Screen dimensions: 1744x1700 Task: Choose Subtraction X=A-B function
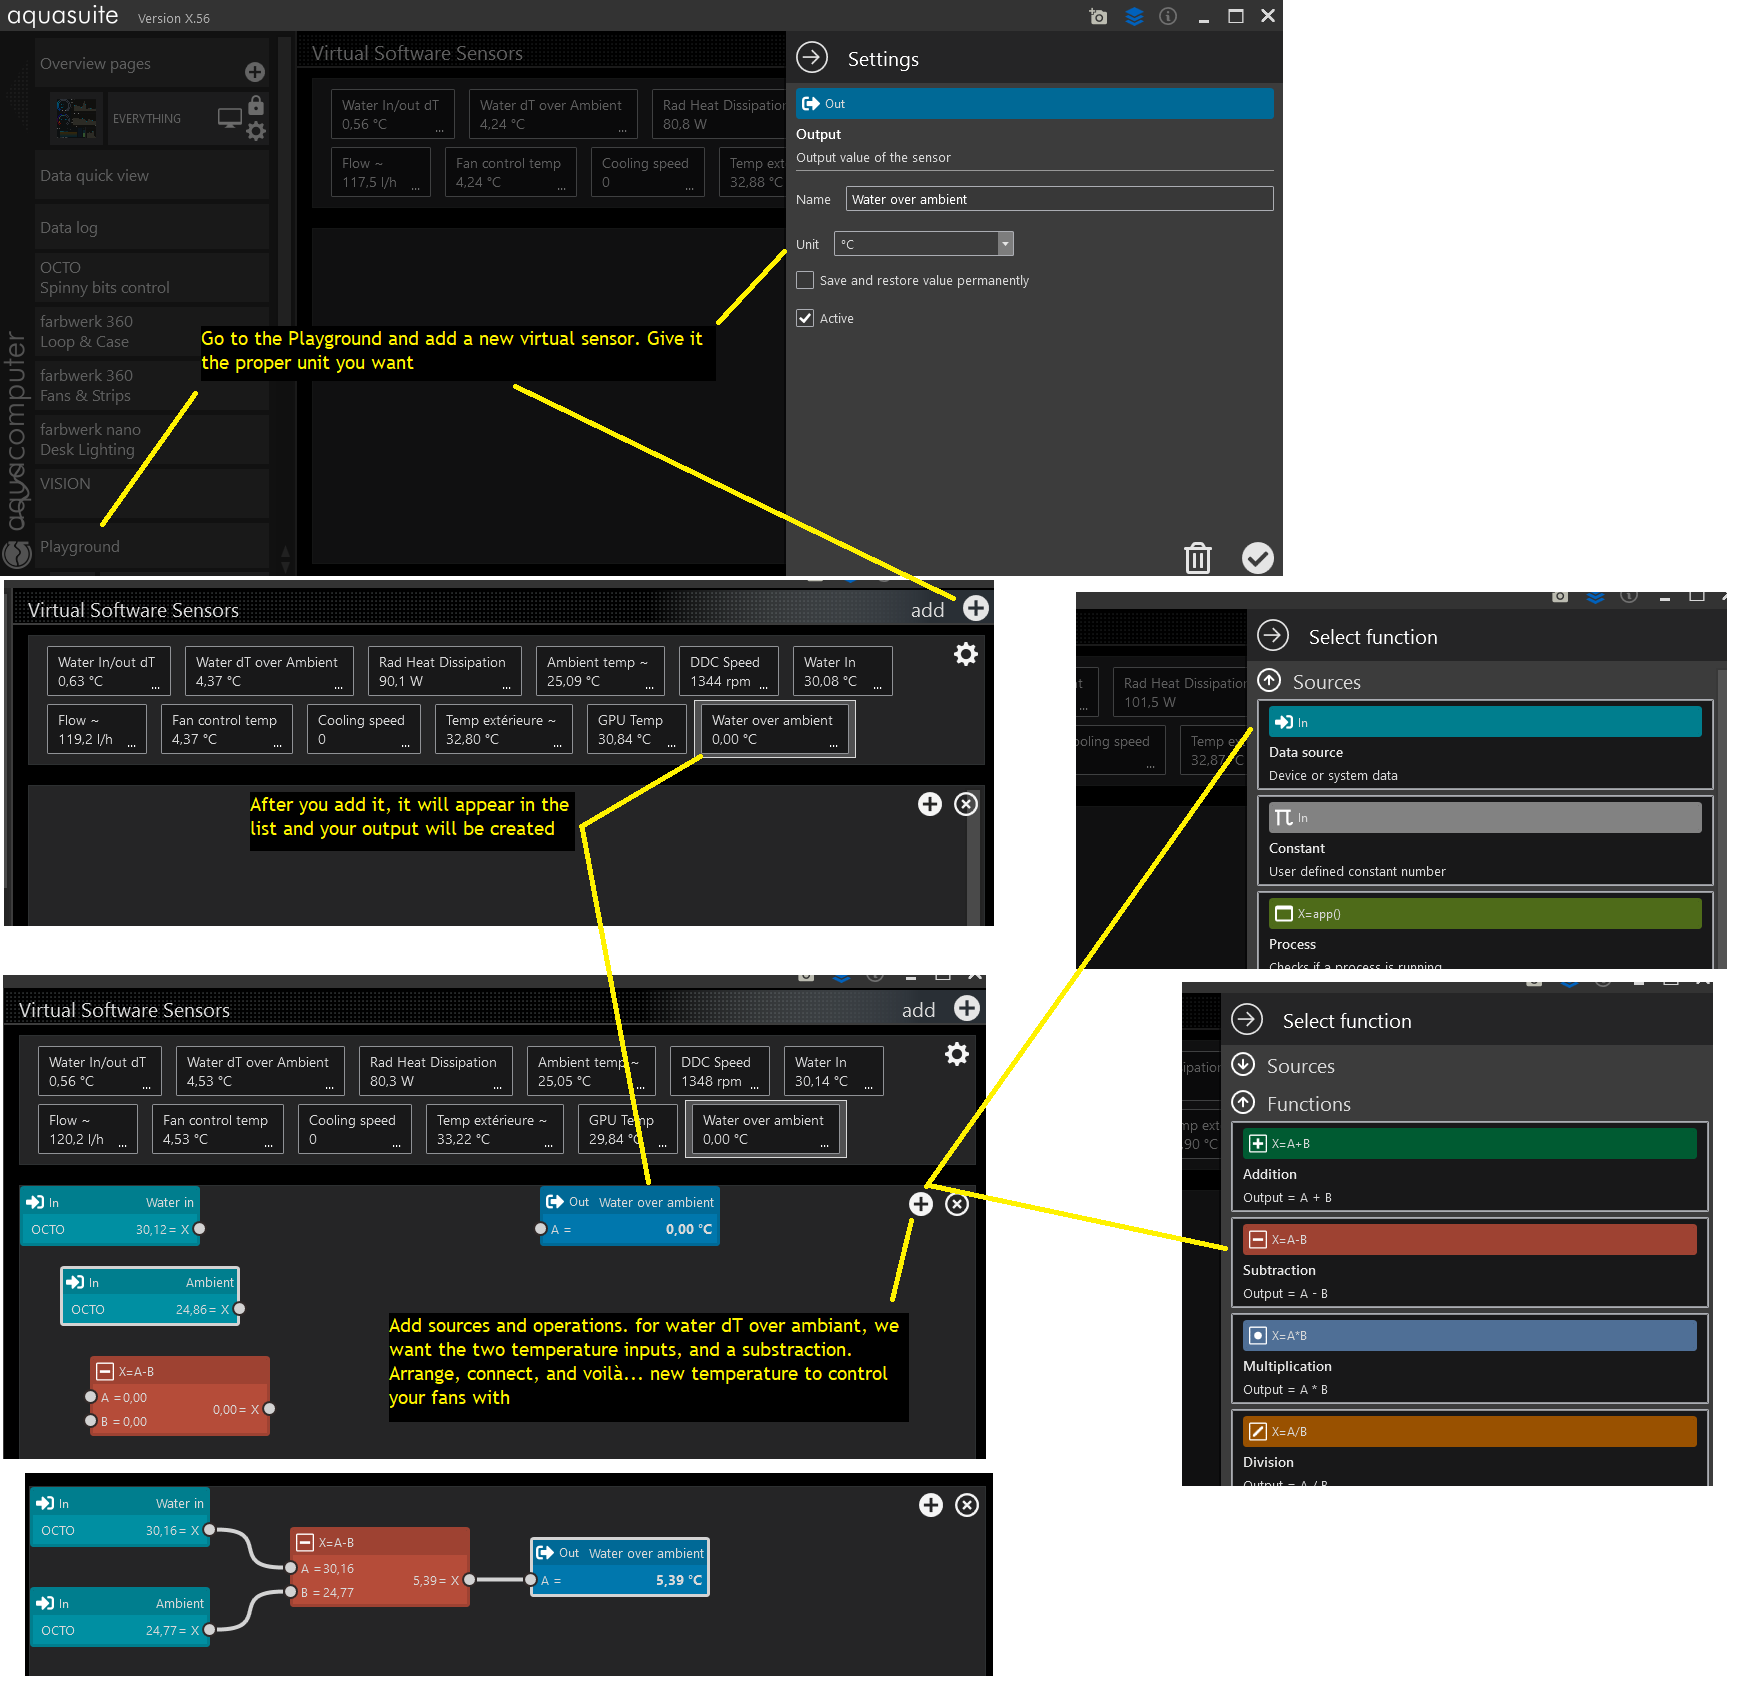(1470, 1262)
